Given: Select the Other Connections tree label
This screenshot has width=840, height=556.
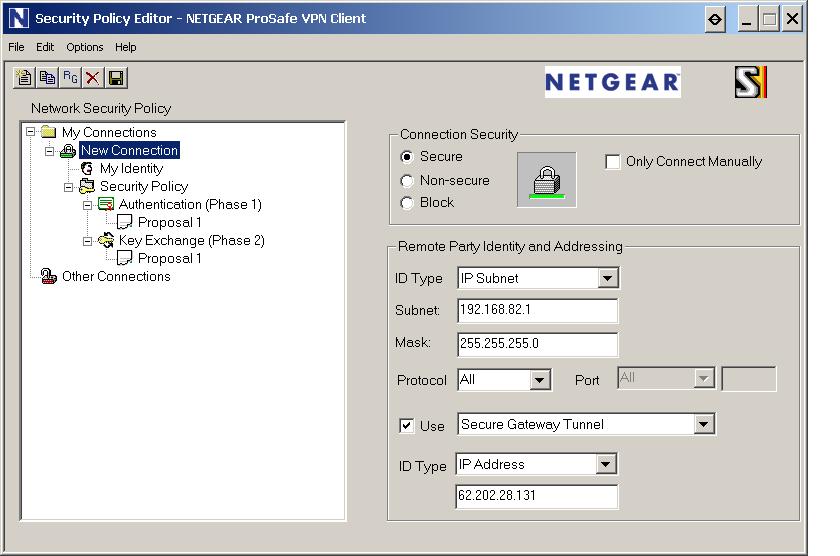Looking at the screenshot, I should pos(116,276).
